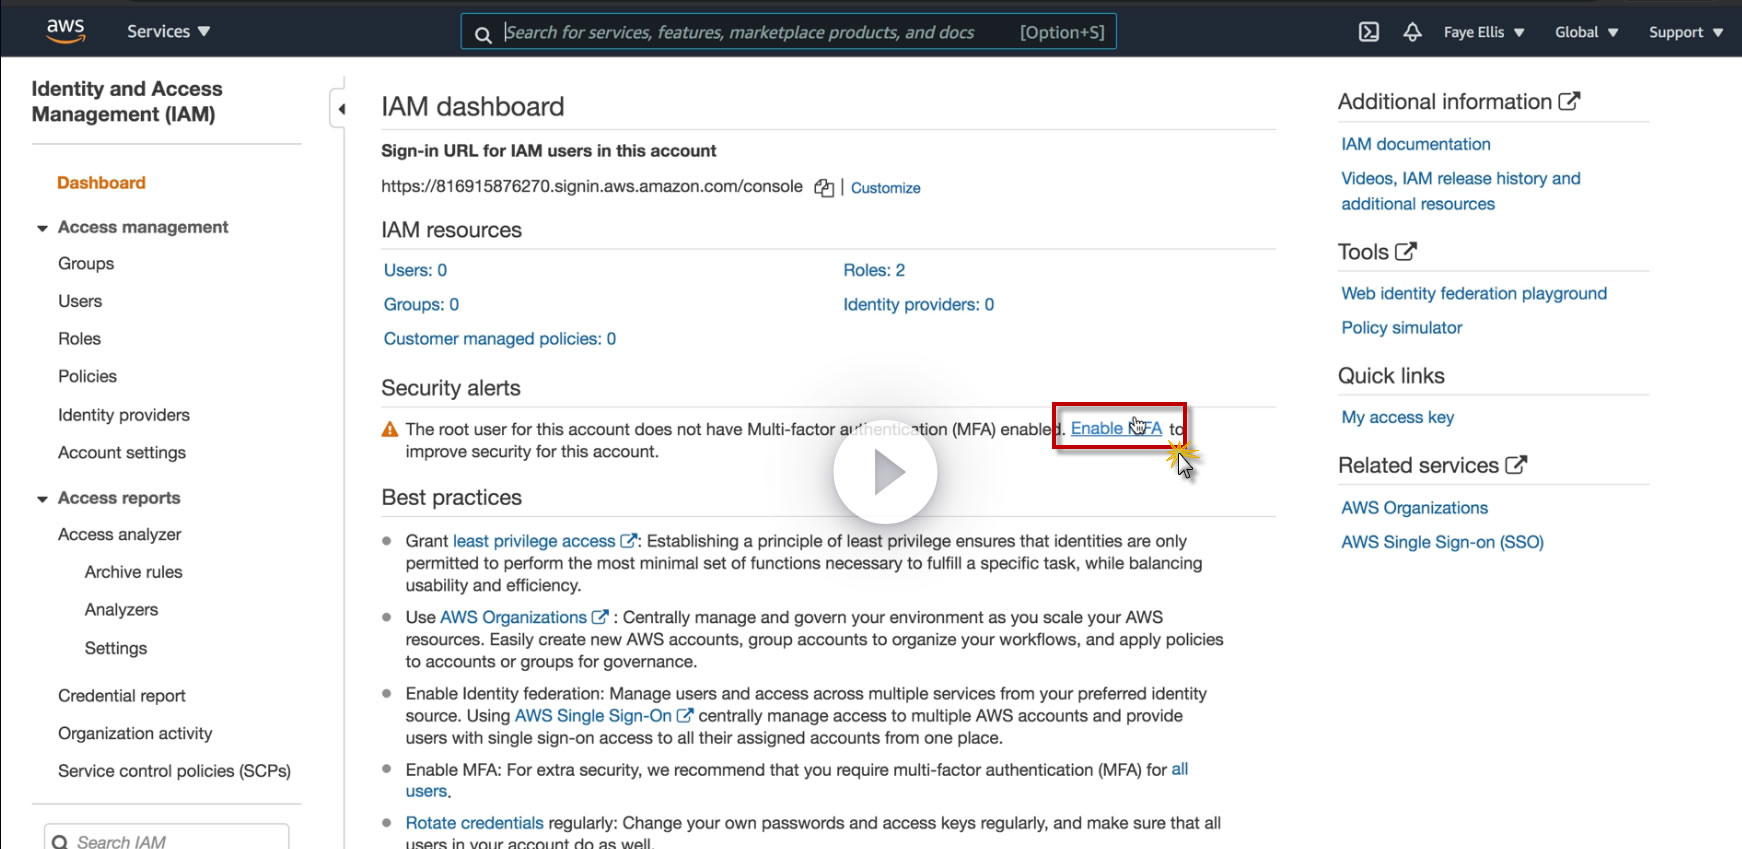Click the sign-in URL text

[x=592, y=187]
